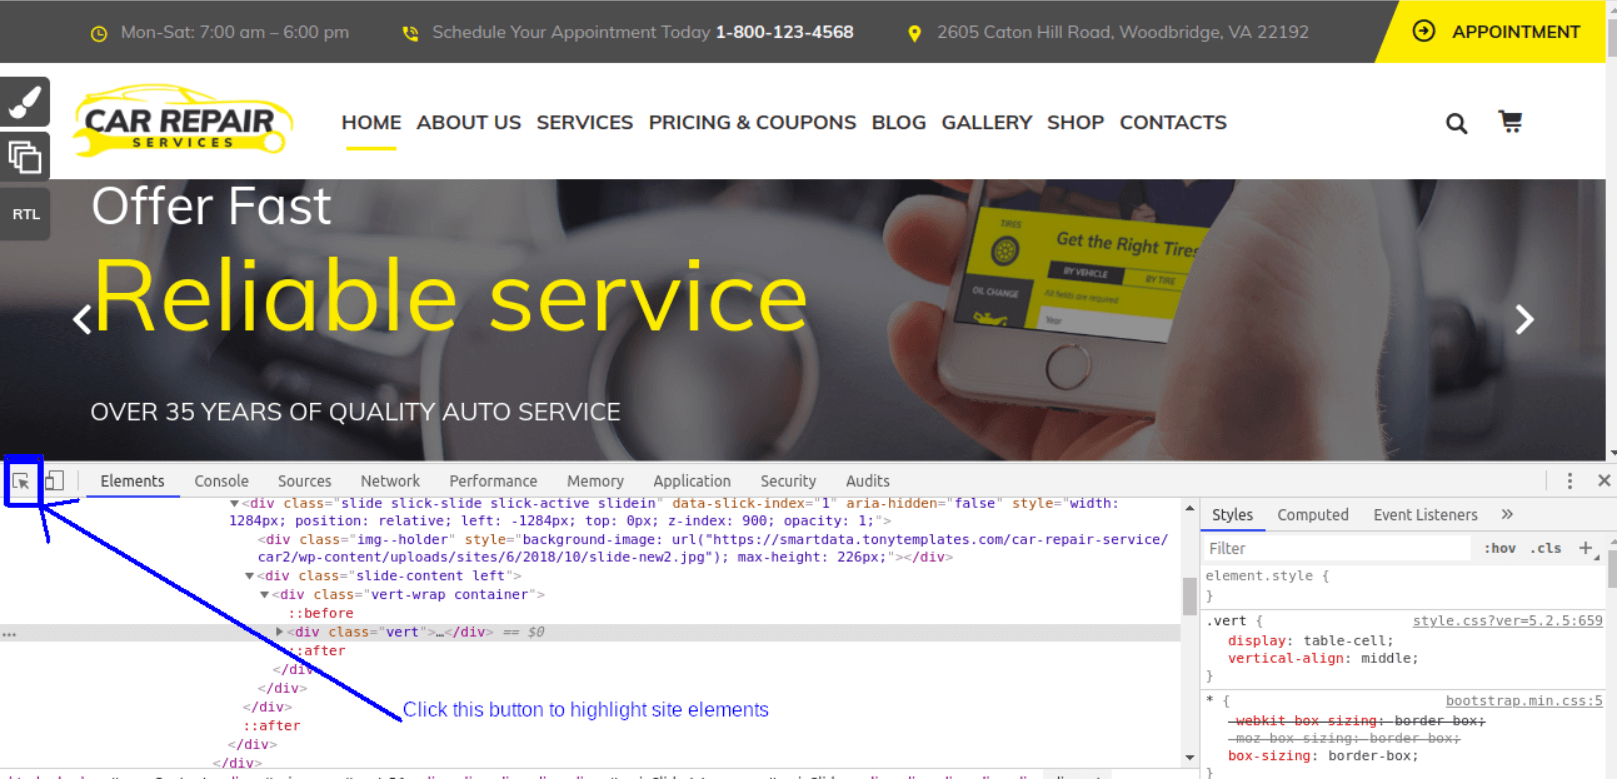
Task: Collapse the slide-content left div
Action: click(250, 576)
